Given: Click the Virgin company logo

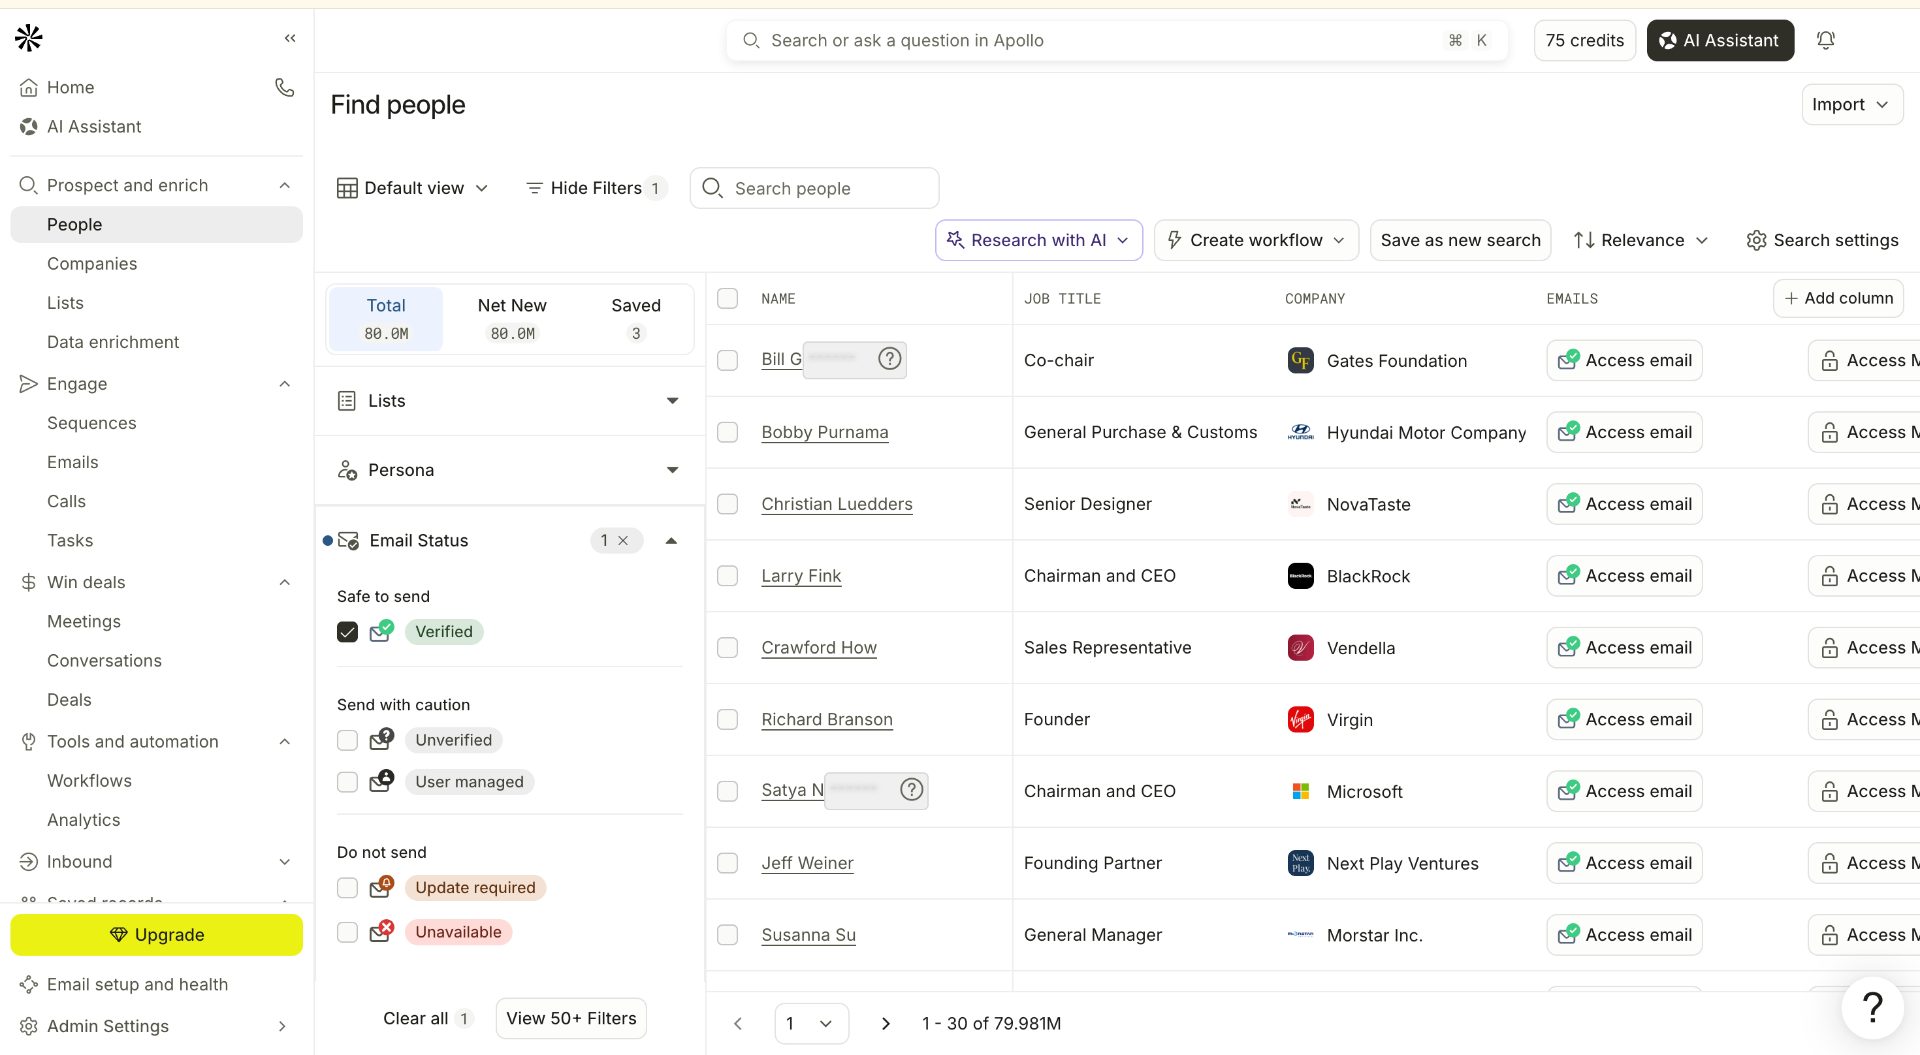Looking at the screenshot, I should [1301, 719].
